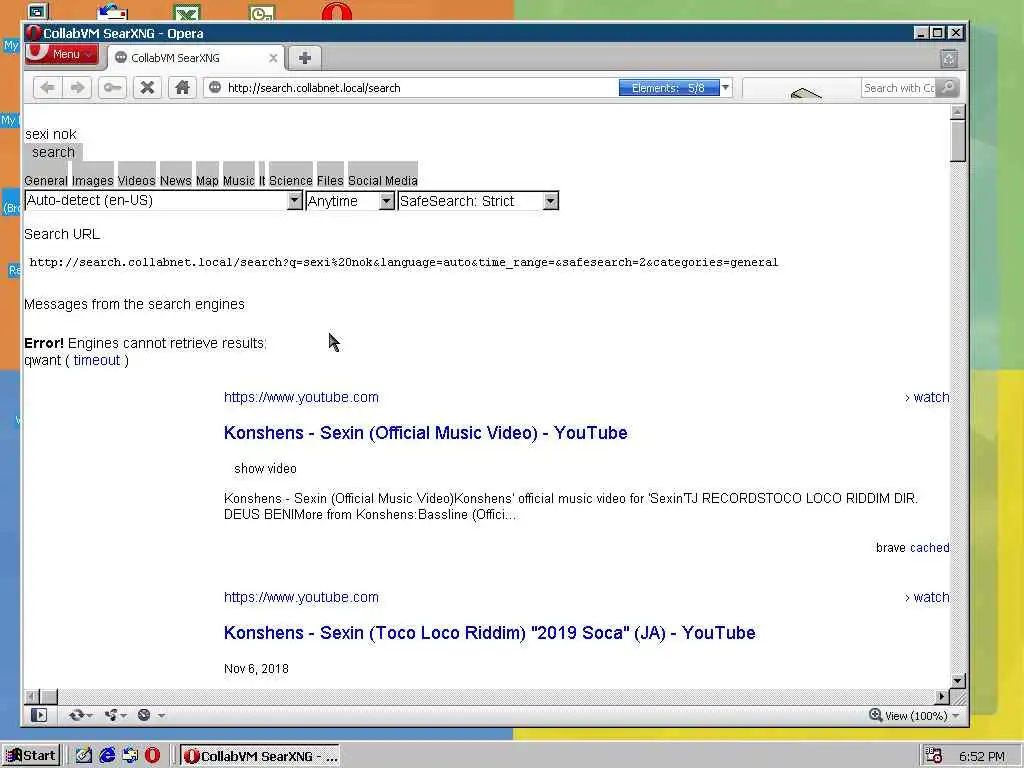Viewport: 1024px width, 768px height.
Task: Open the Opera desktop shortcut icon
Action: [x=336, y=12]
